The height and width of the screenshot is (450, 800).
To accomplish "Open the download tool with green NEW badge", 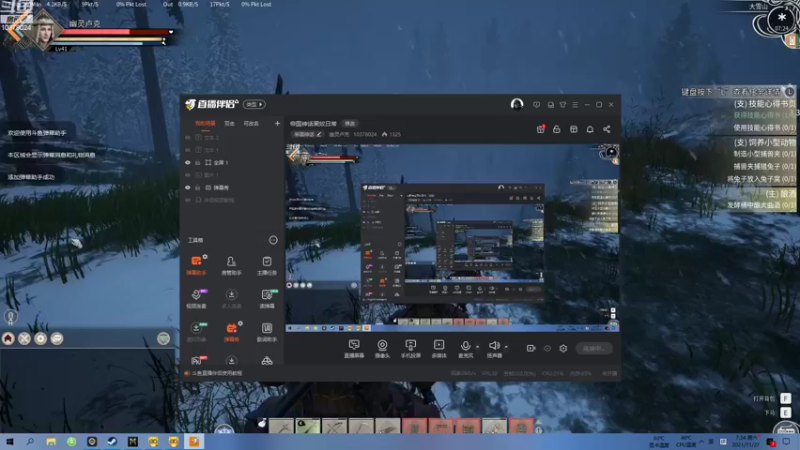I will 196,331.
